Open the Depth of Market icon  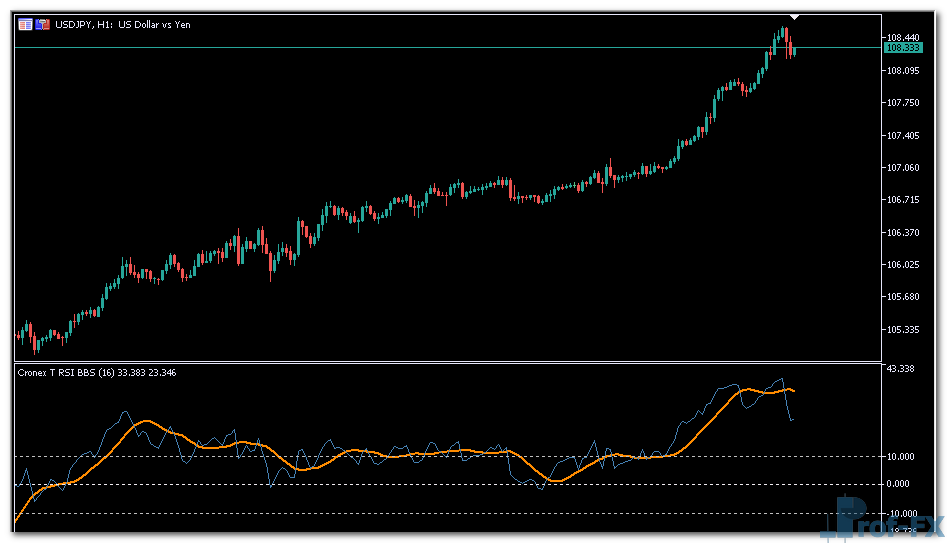43,24
